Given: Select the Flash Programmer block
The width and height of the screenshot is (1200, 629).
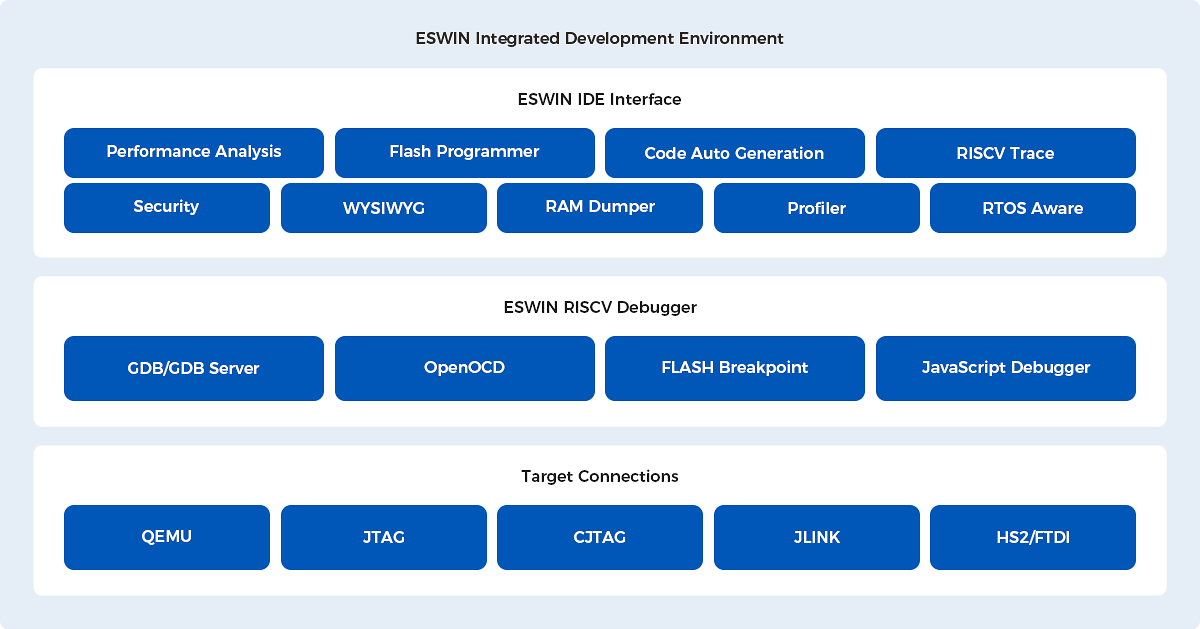Looking at the screenshot, I should (464, 153).
